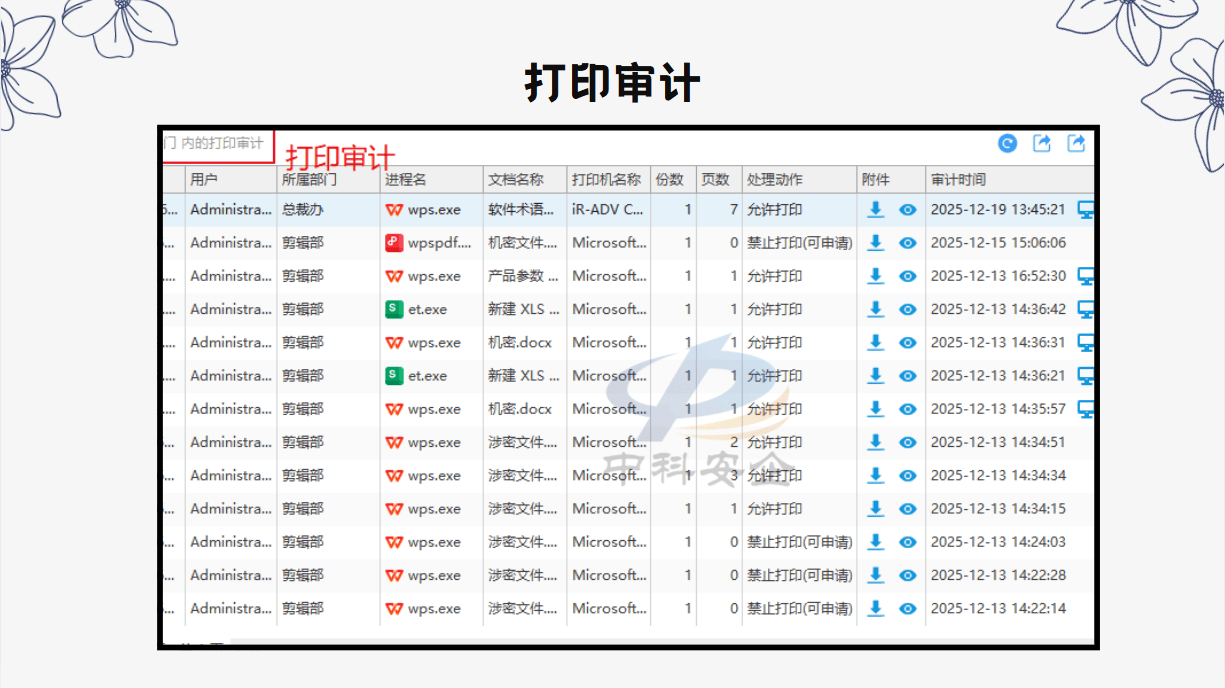Image resolution: width=1225 pixels, height=688 pixels.
Task: Click the first export icon beside refresh
Action: tap(1042, 144)
